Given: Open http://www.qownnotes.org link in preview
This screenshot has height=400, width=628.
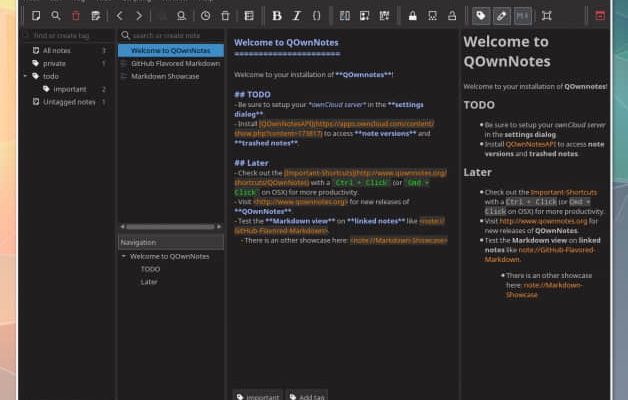Looking at the screenshot, I should 543,221.
